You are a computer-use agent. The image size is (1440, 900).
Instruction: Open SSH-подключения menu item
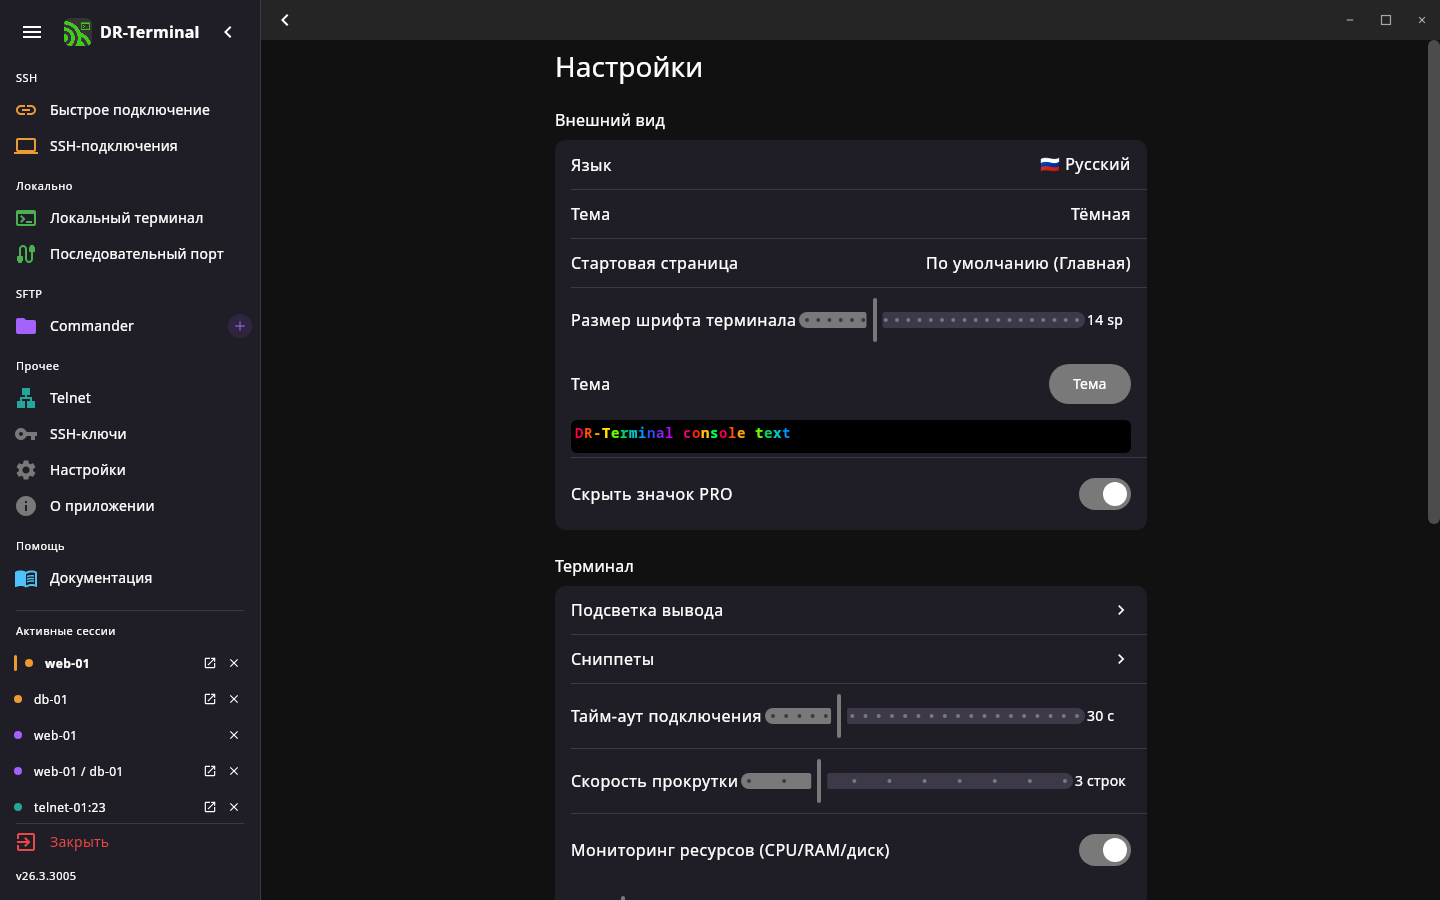130,146
